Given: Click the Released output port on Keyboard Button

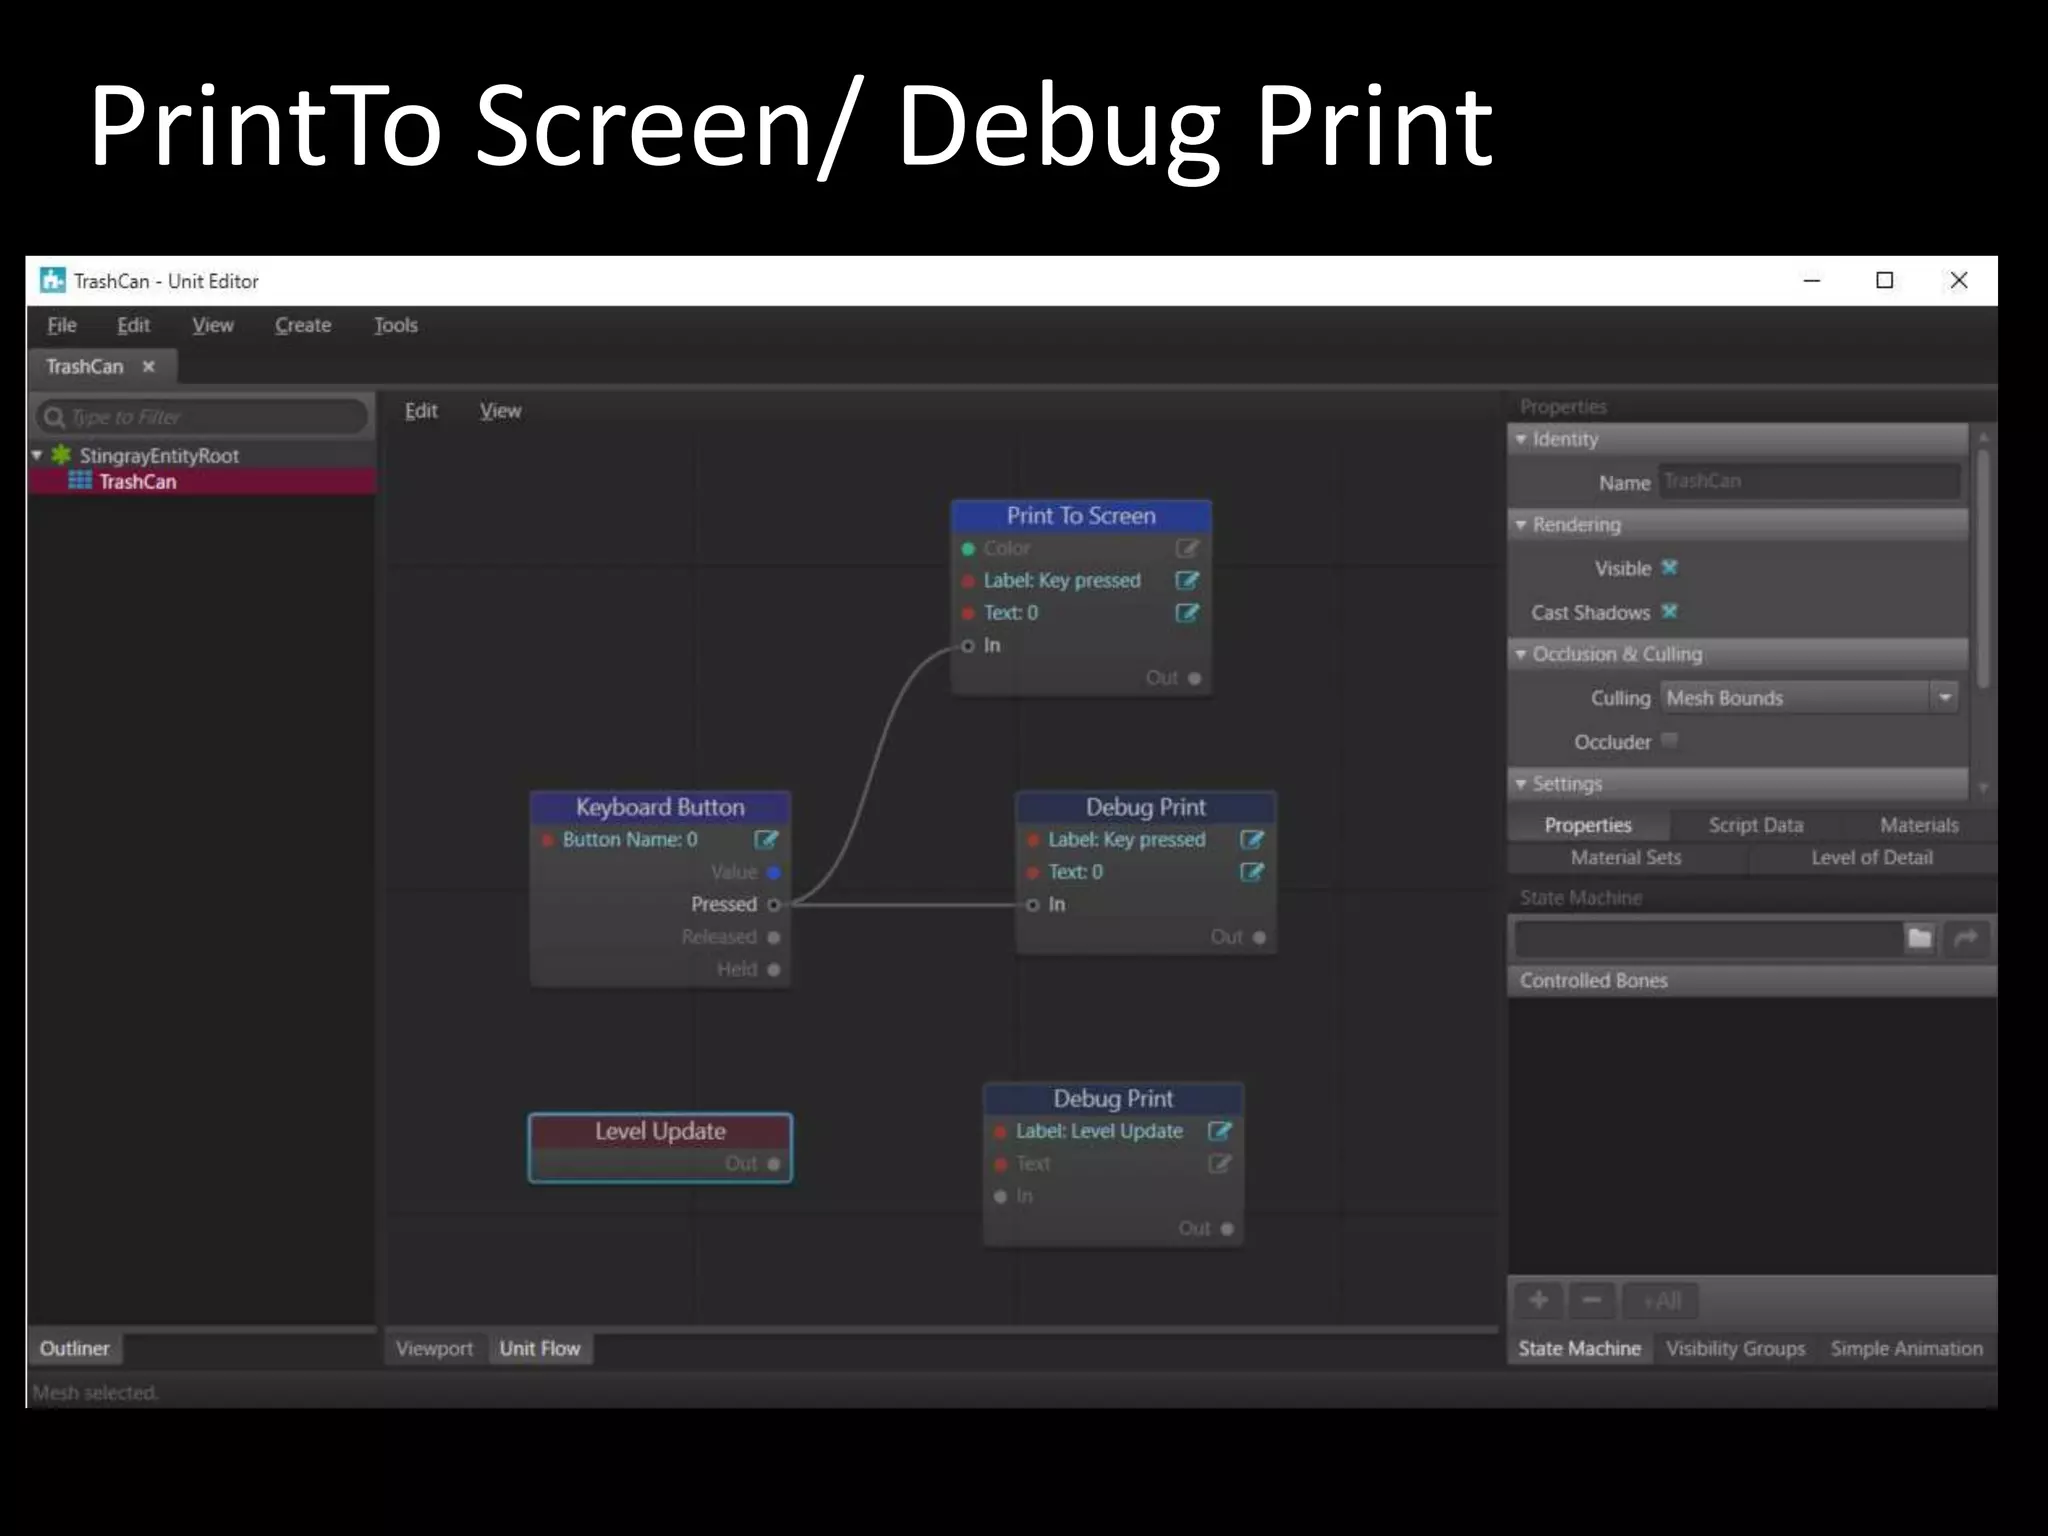Looking at the screenshot, I should tap(774, 937).
